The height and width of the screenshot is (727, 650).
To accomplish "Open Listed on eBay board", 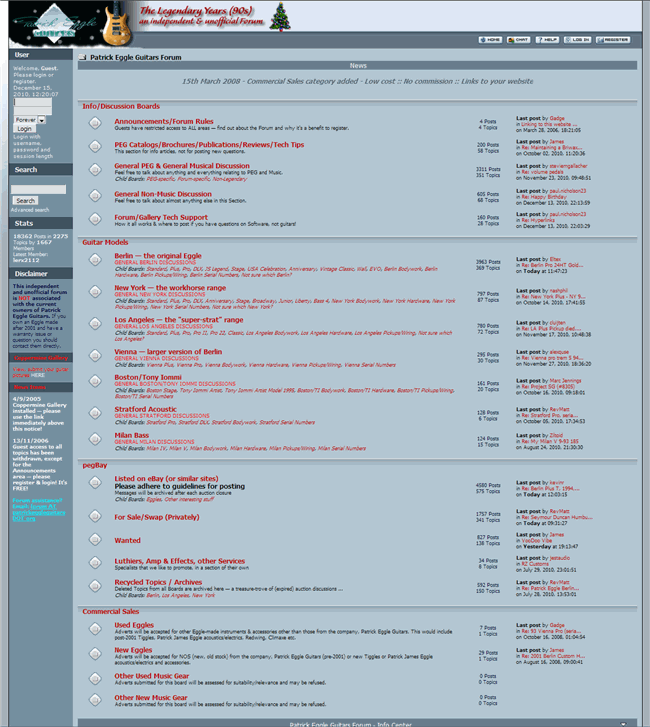I will point(166,478).
